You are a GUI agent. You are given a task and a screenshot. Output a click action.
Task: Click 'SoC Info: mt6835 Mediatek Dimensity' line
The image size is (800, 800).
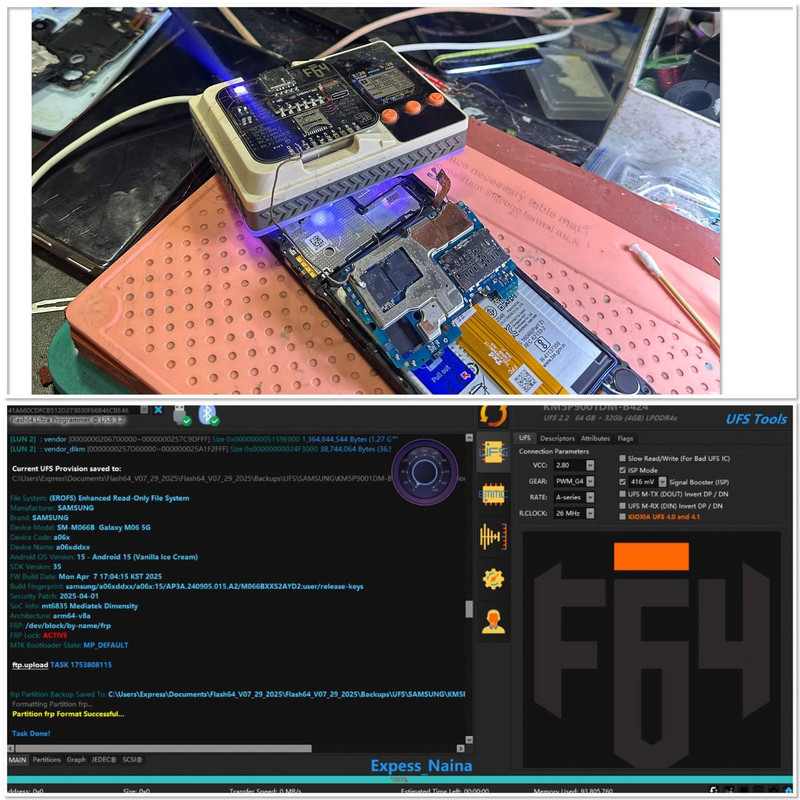[74, 606]
